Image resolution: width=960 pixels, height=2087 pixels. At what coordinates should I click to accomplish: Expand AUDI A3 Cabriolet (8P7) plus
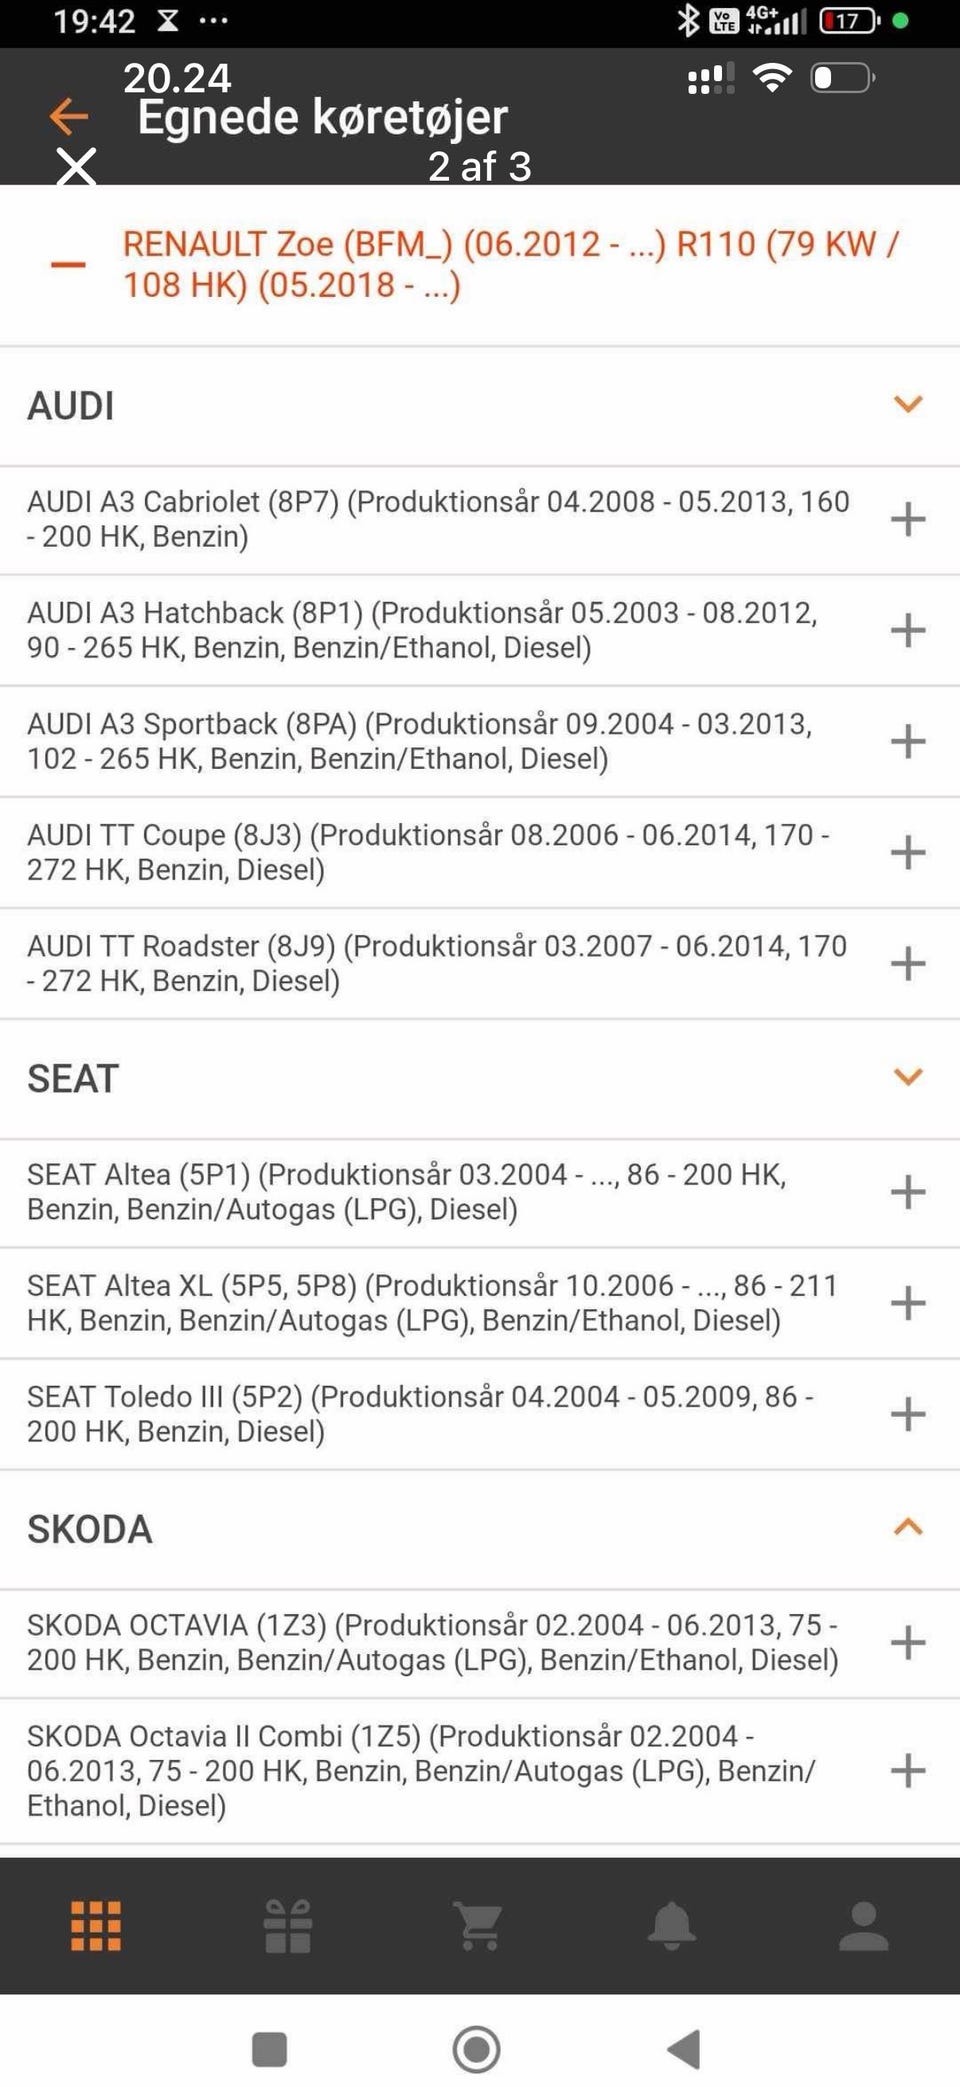click(x=907, y=519)
